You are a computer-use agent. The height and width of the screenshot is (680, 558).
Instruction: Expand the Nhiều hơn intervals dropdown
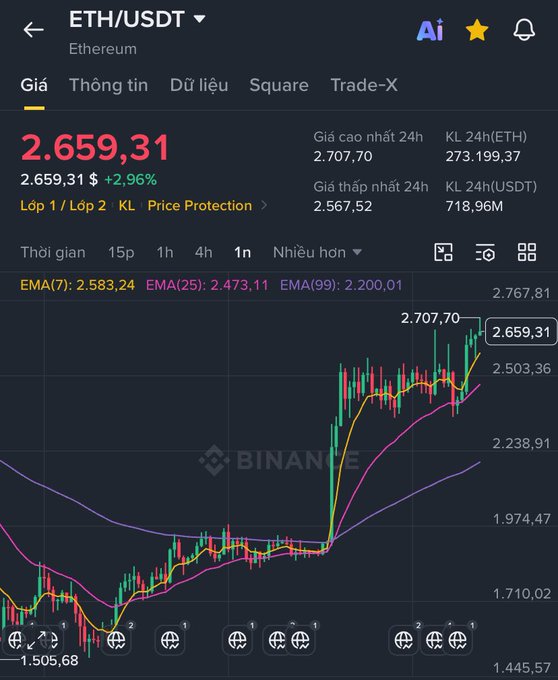click(317, 252)
